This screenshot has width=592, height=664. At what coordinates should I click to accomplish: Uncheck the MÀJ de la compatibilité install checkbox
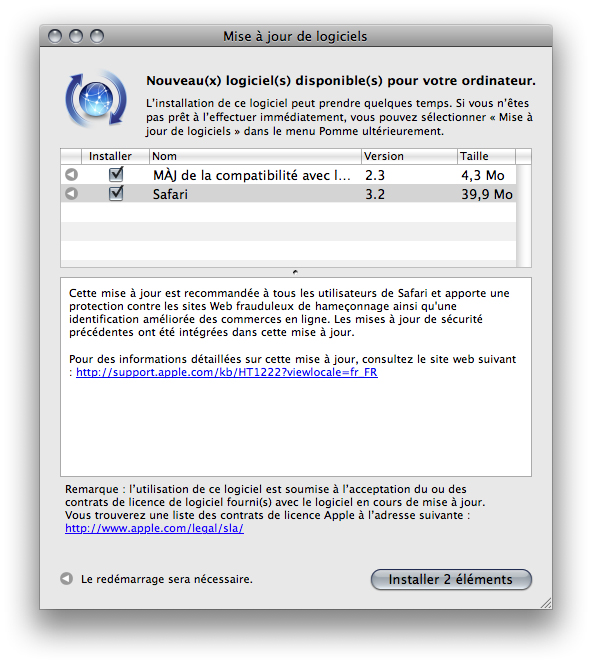point(116,174)
